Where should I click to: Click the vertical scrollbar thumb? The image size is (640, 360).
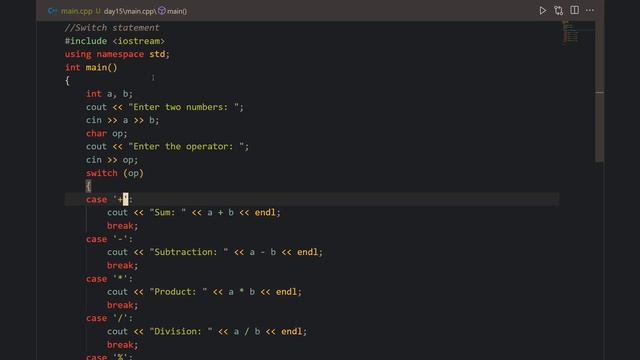tap(600, 92)
